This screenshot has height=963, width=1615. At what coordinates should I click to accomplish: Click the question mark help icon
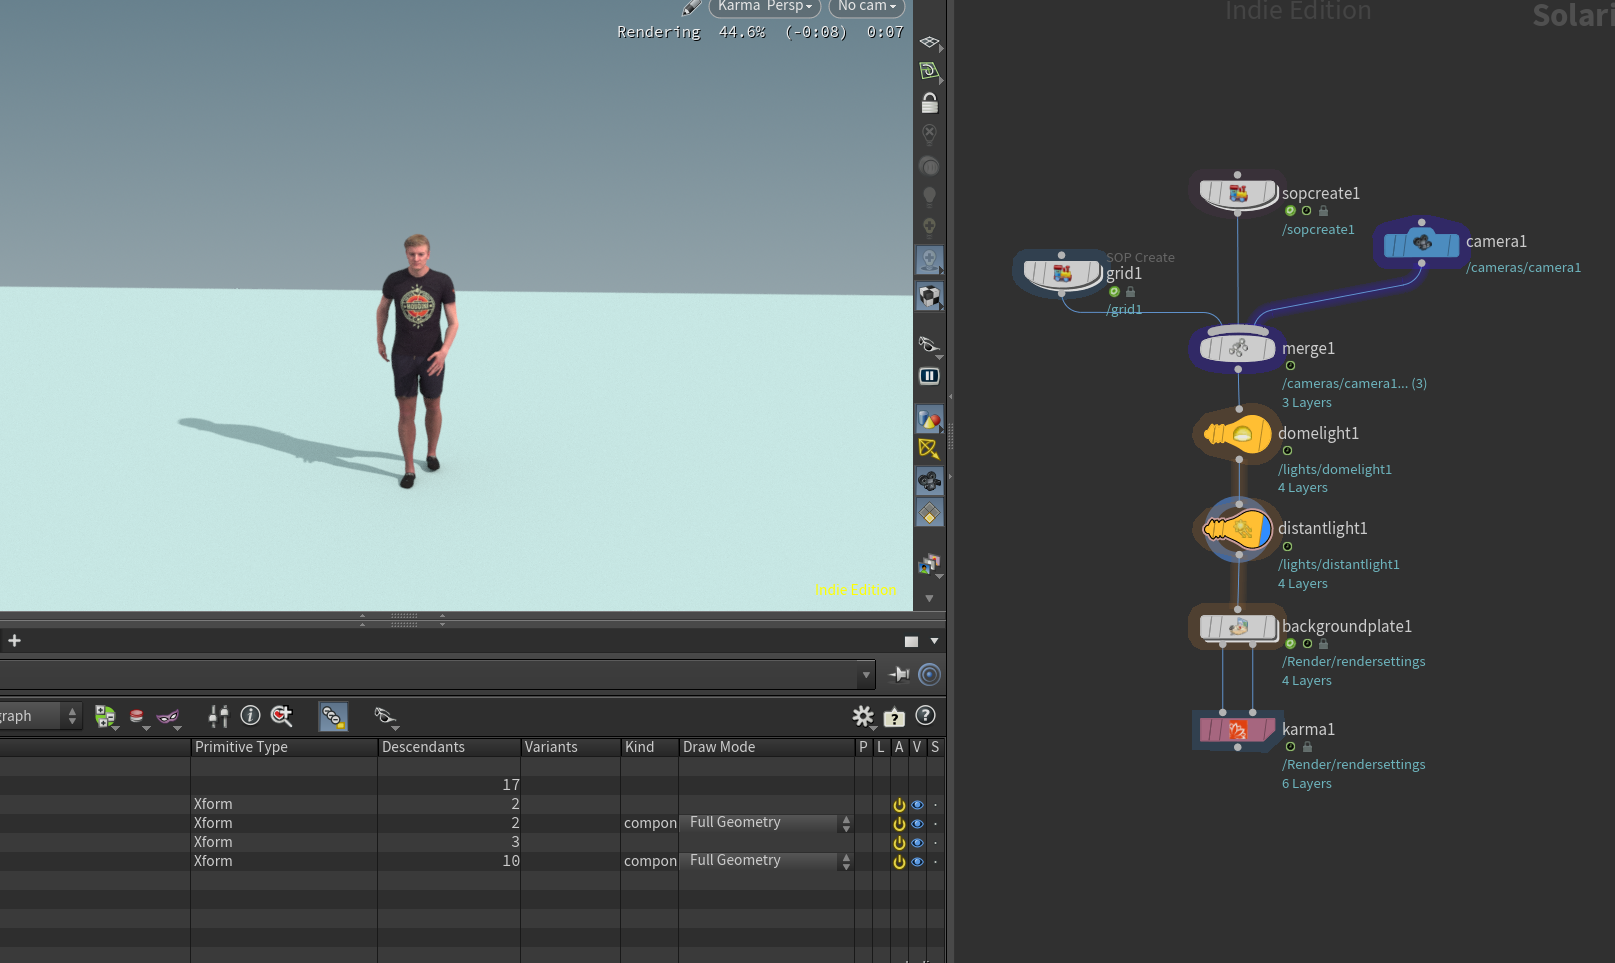pyautogui.click(x=925, y=715)
